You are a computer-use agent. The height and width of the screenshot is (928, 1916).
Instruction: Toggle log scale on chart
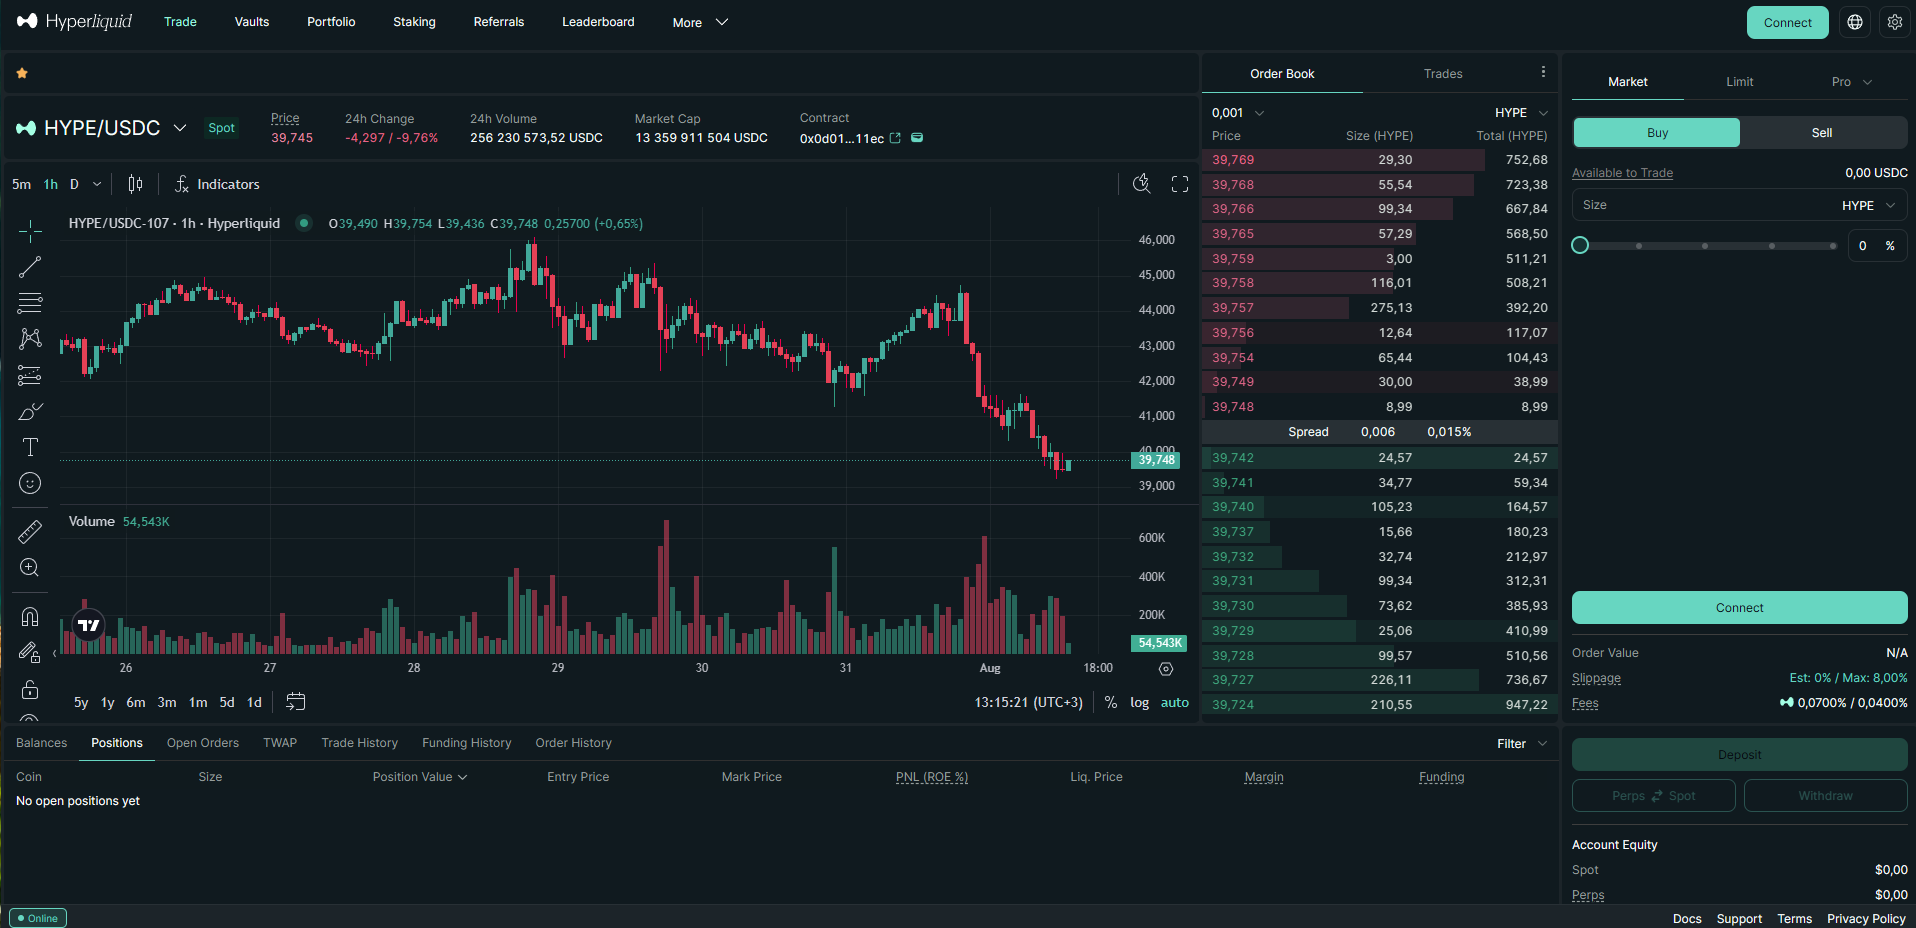pyautogui.click(x=1140, y=703)
